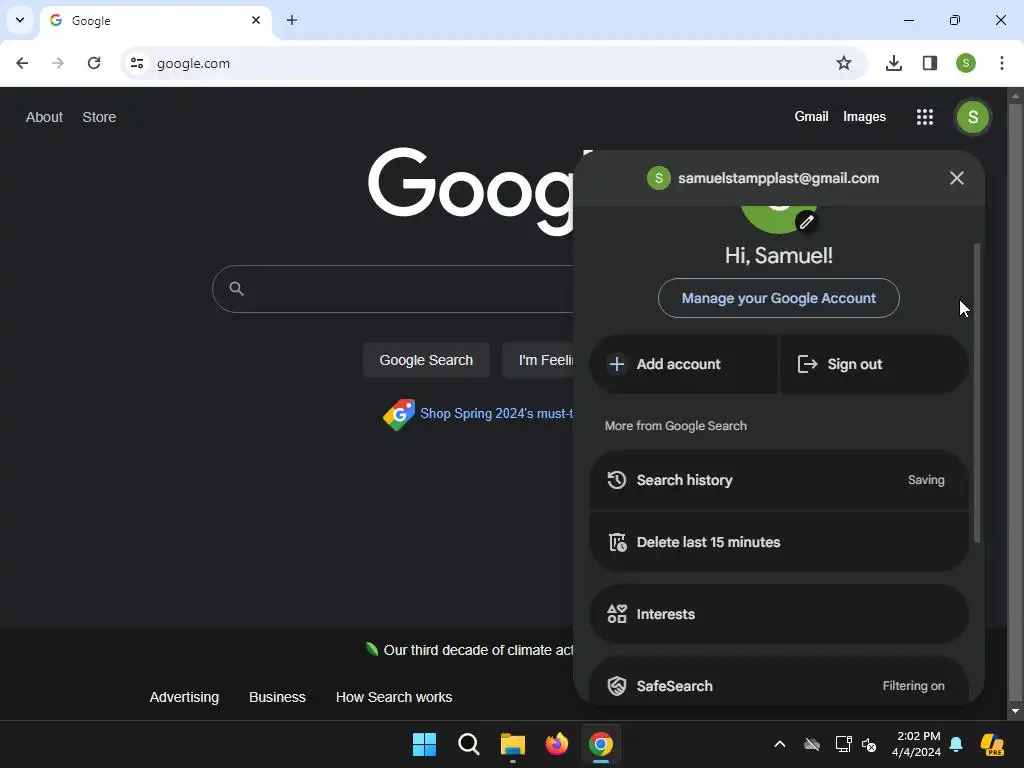
Task: Click the Google account avatar on the page
Action: coord(972,117)
